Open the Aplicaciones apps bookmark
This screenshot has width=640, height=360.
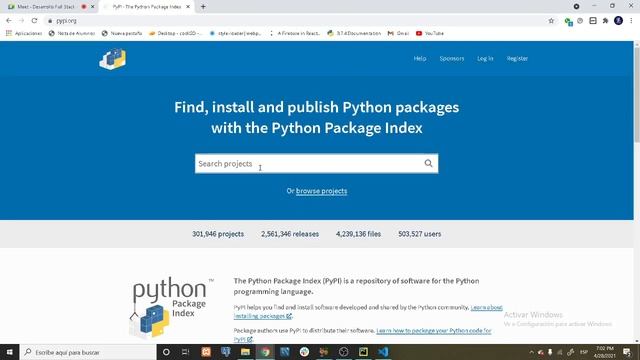tap(24, 33)
